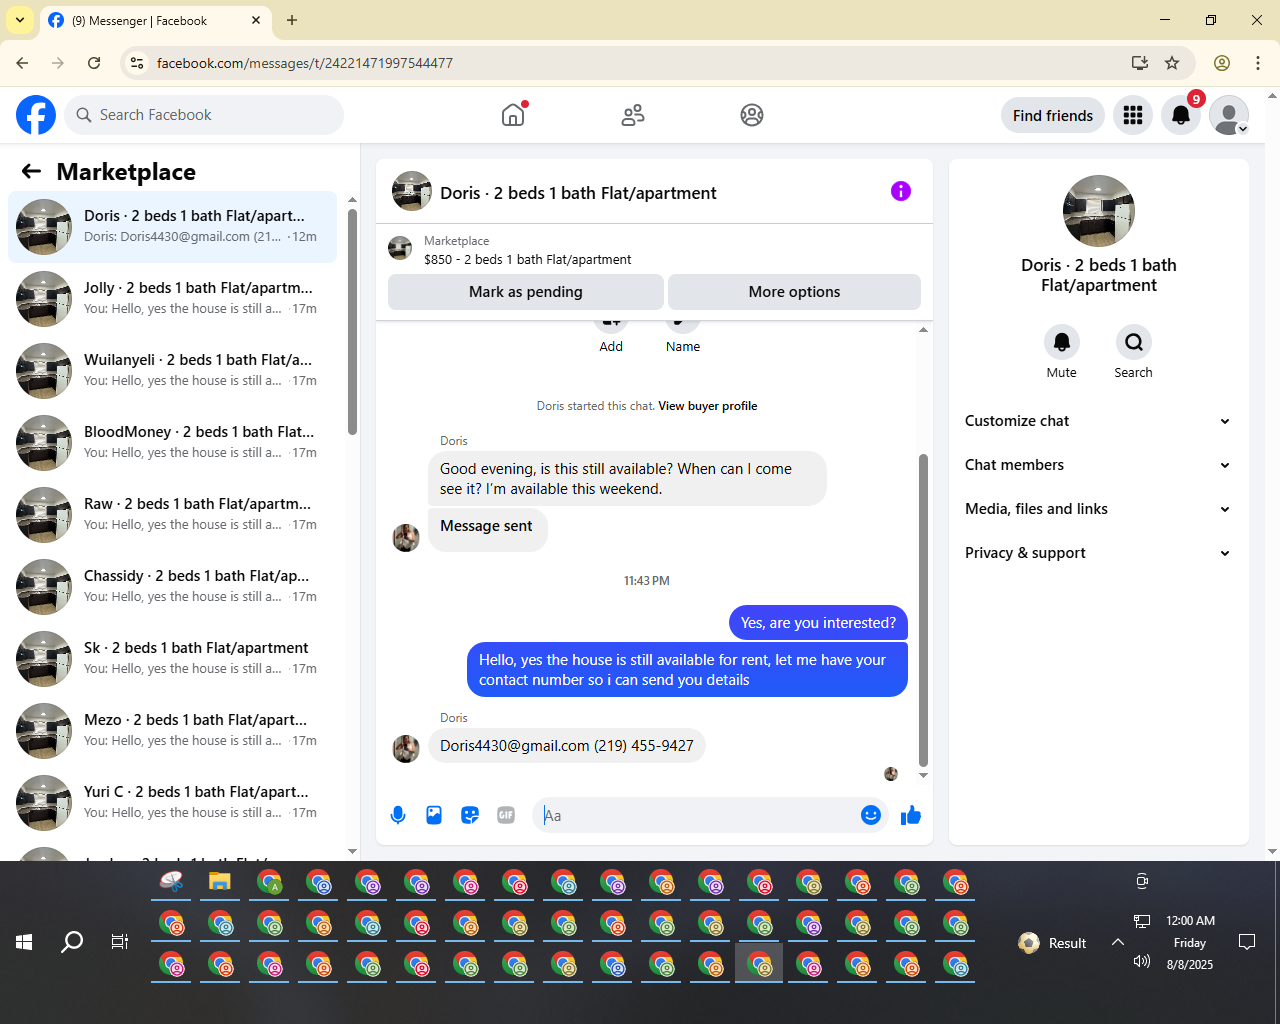Open Doris conversation in the chat list
The width and height of the screenshot is (1280, 1024).
coord(172,227)
